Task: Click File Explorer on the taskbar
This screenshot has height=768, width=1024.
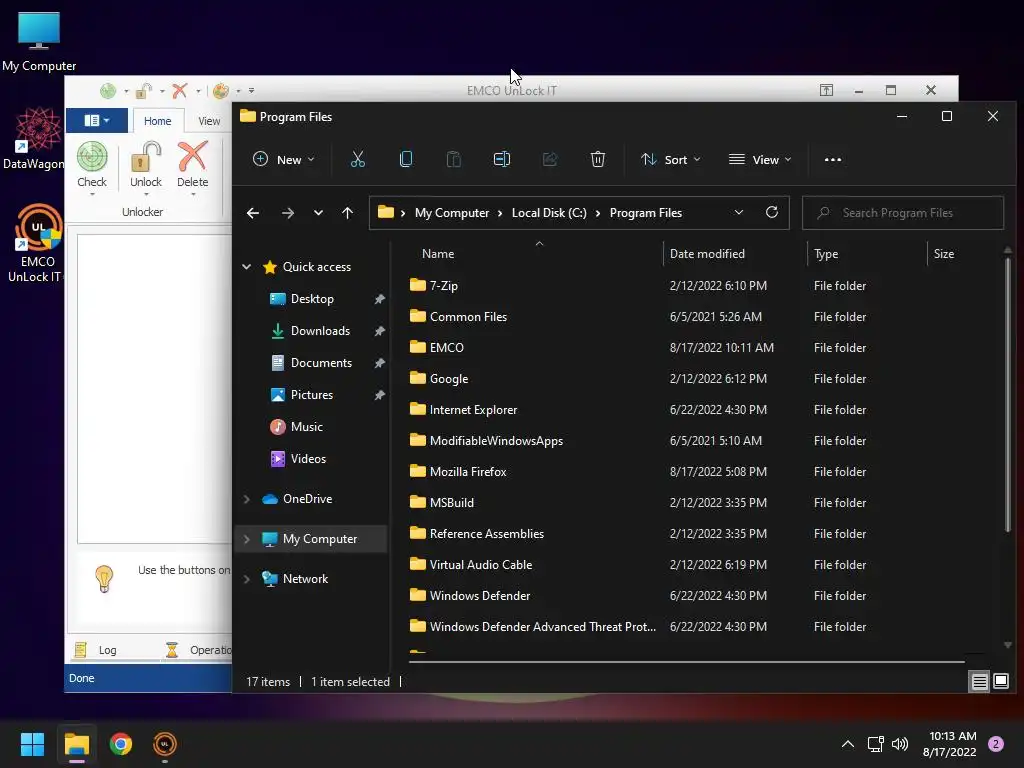Action: tap(76, 744)
